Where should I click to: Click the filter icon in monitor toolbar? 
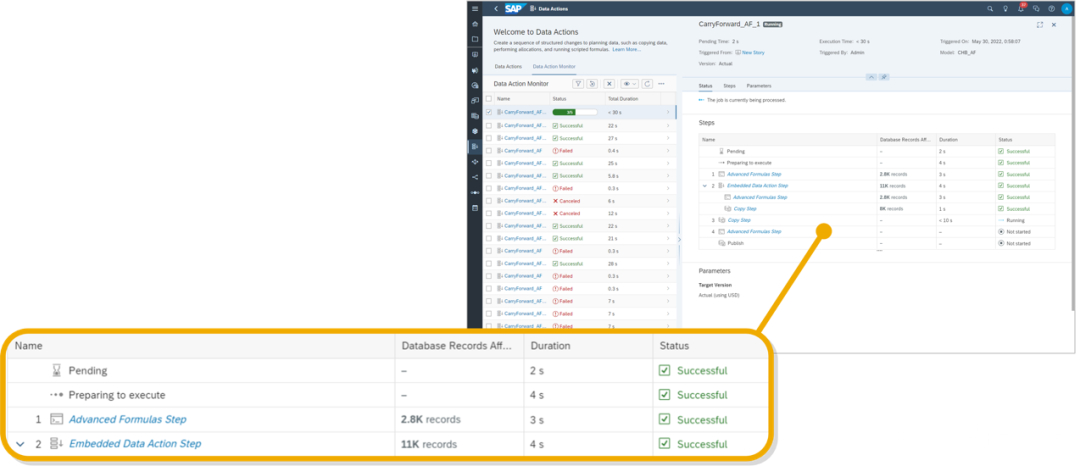point(578,83)
